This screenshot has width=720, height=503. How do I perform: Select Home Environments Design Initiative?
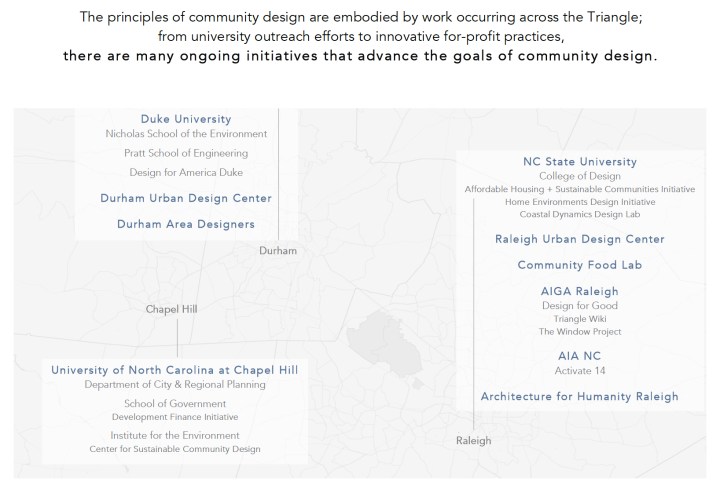pyautogui.click(x=580, y=202)
